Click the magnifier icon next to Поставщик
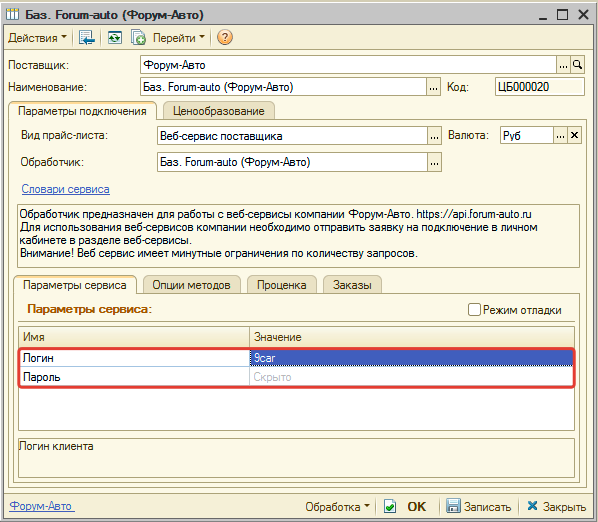This screenshot has width=598, height=522. click(577, 65)
